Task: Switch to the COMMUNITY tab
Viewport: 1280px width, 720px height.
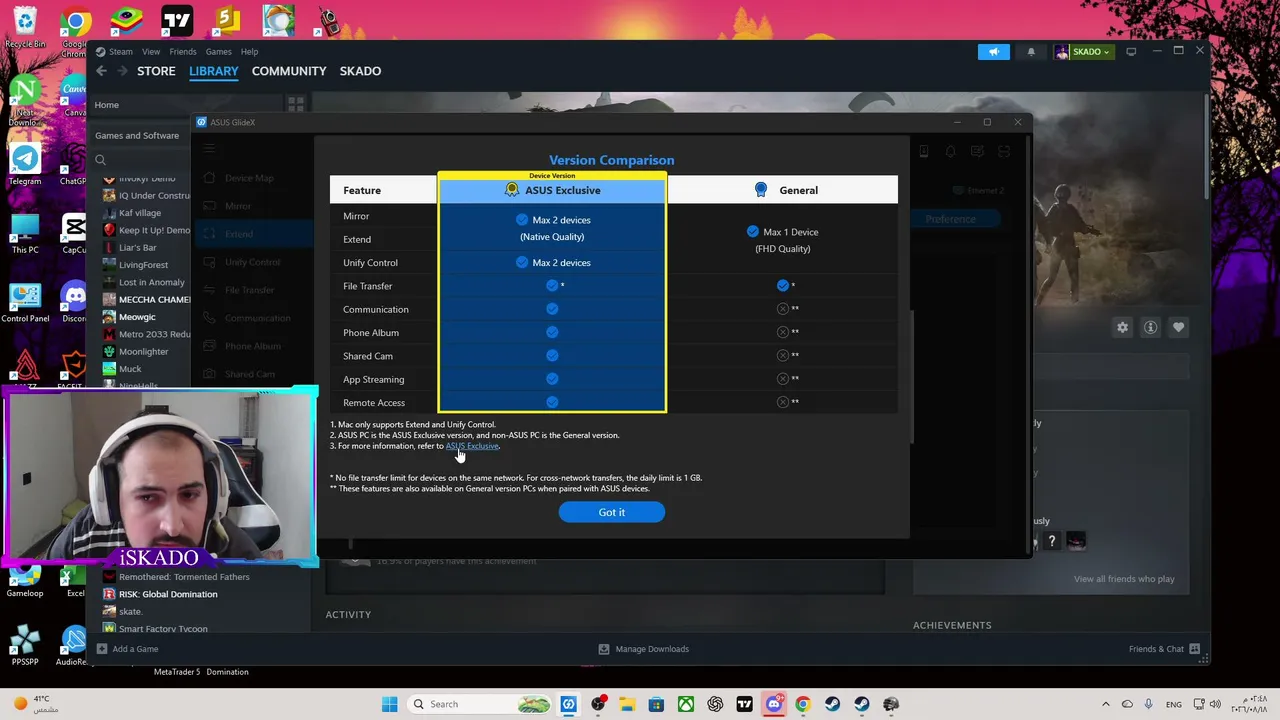Action: 289,71
